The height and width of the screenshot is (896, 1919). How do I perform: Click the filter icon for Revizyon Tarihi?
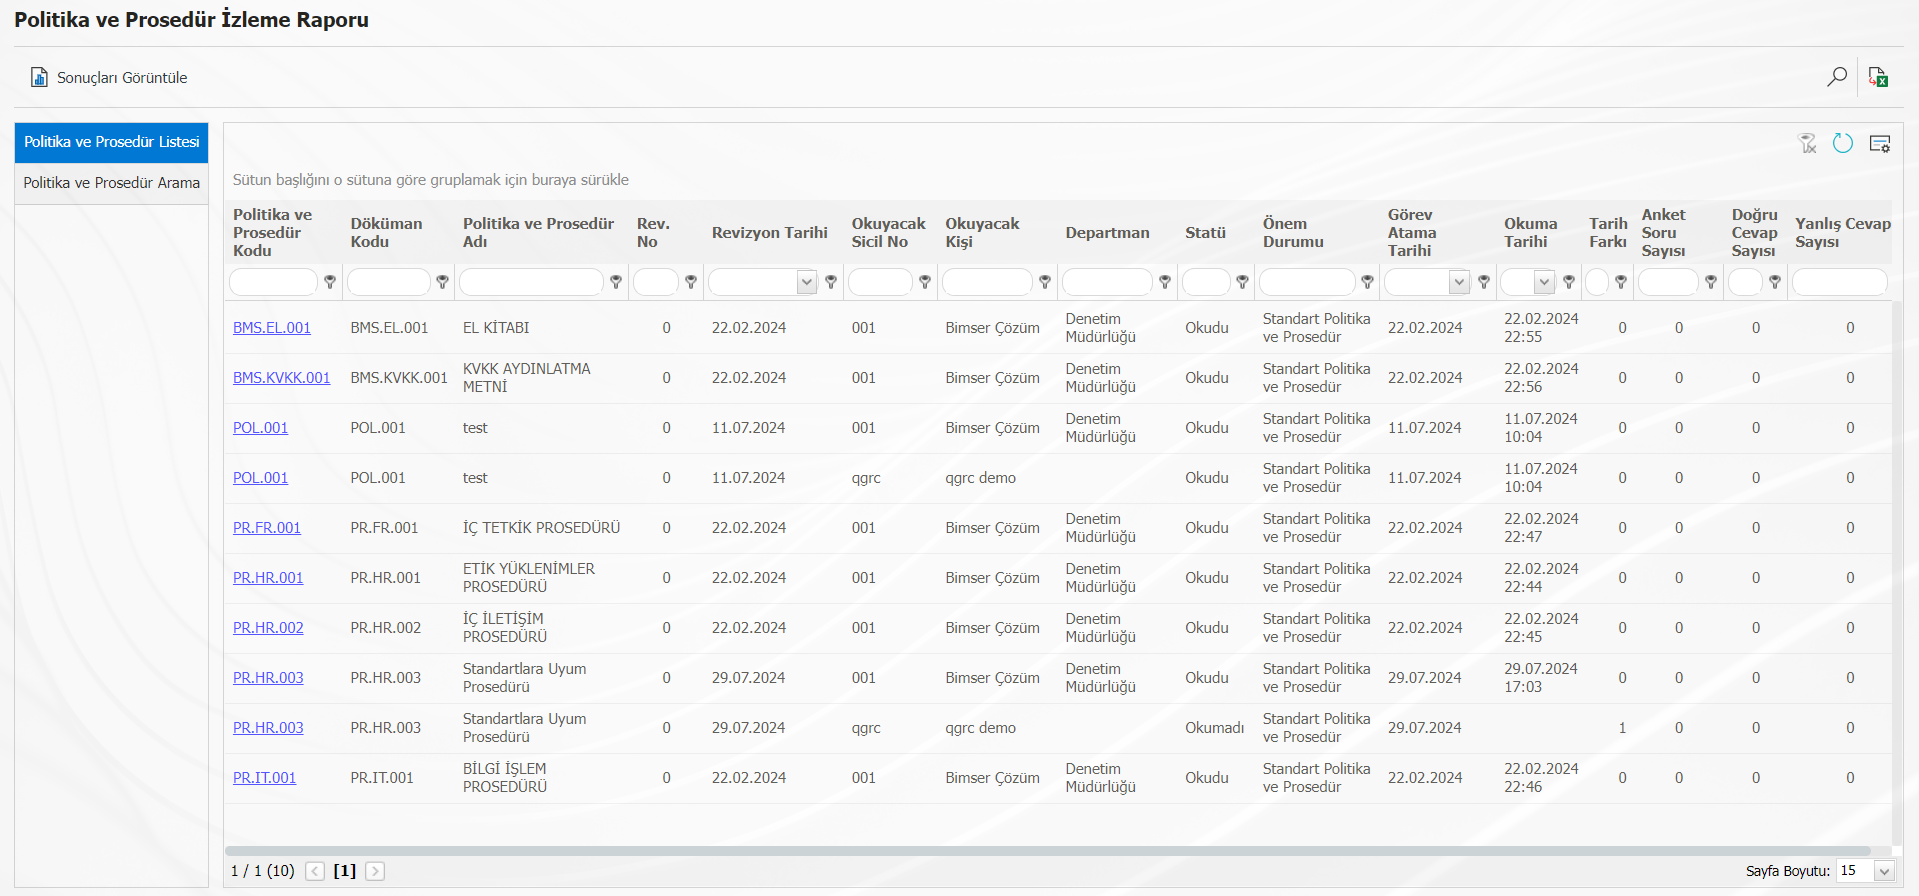[x=830, y=282]
